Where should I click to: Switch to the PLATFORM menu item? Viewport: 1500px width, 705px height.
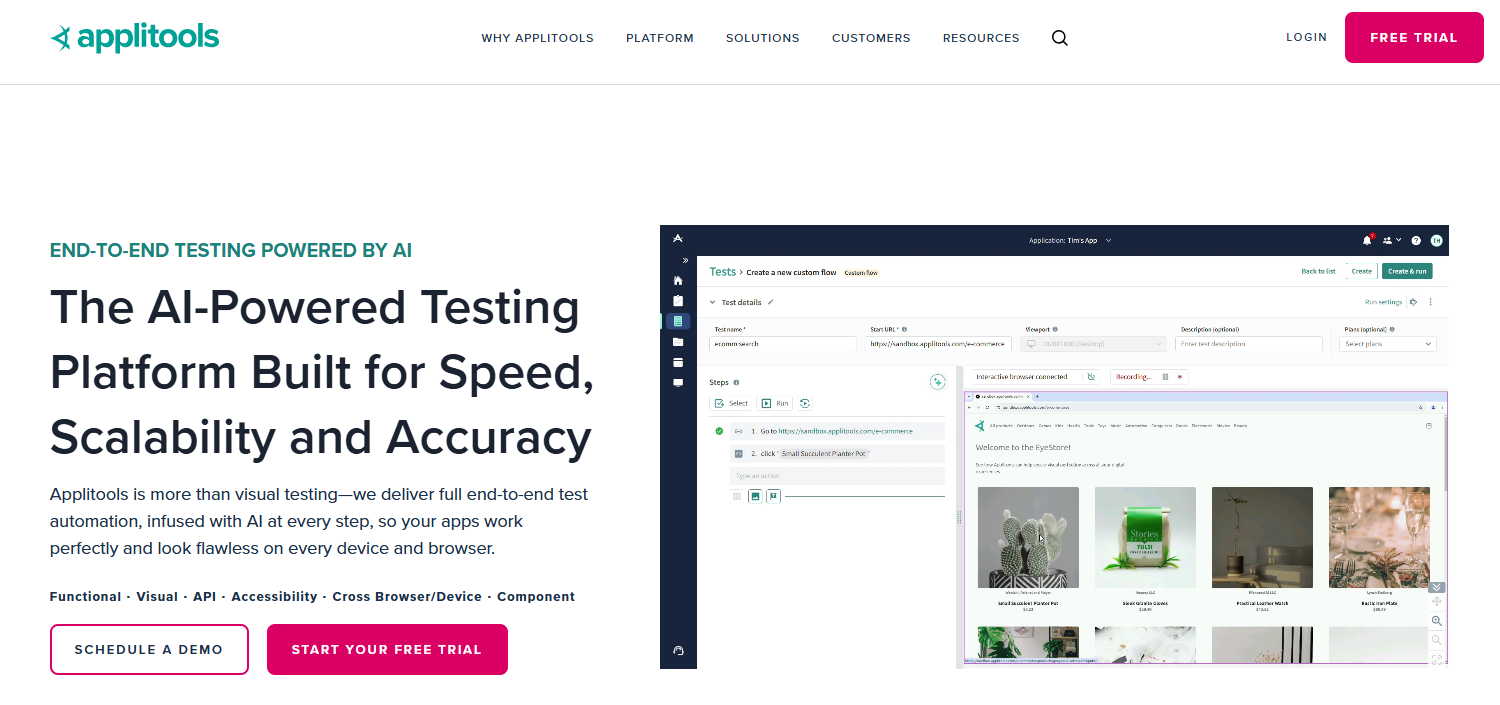pos(660,38)
